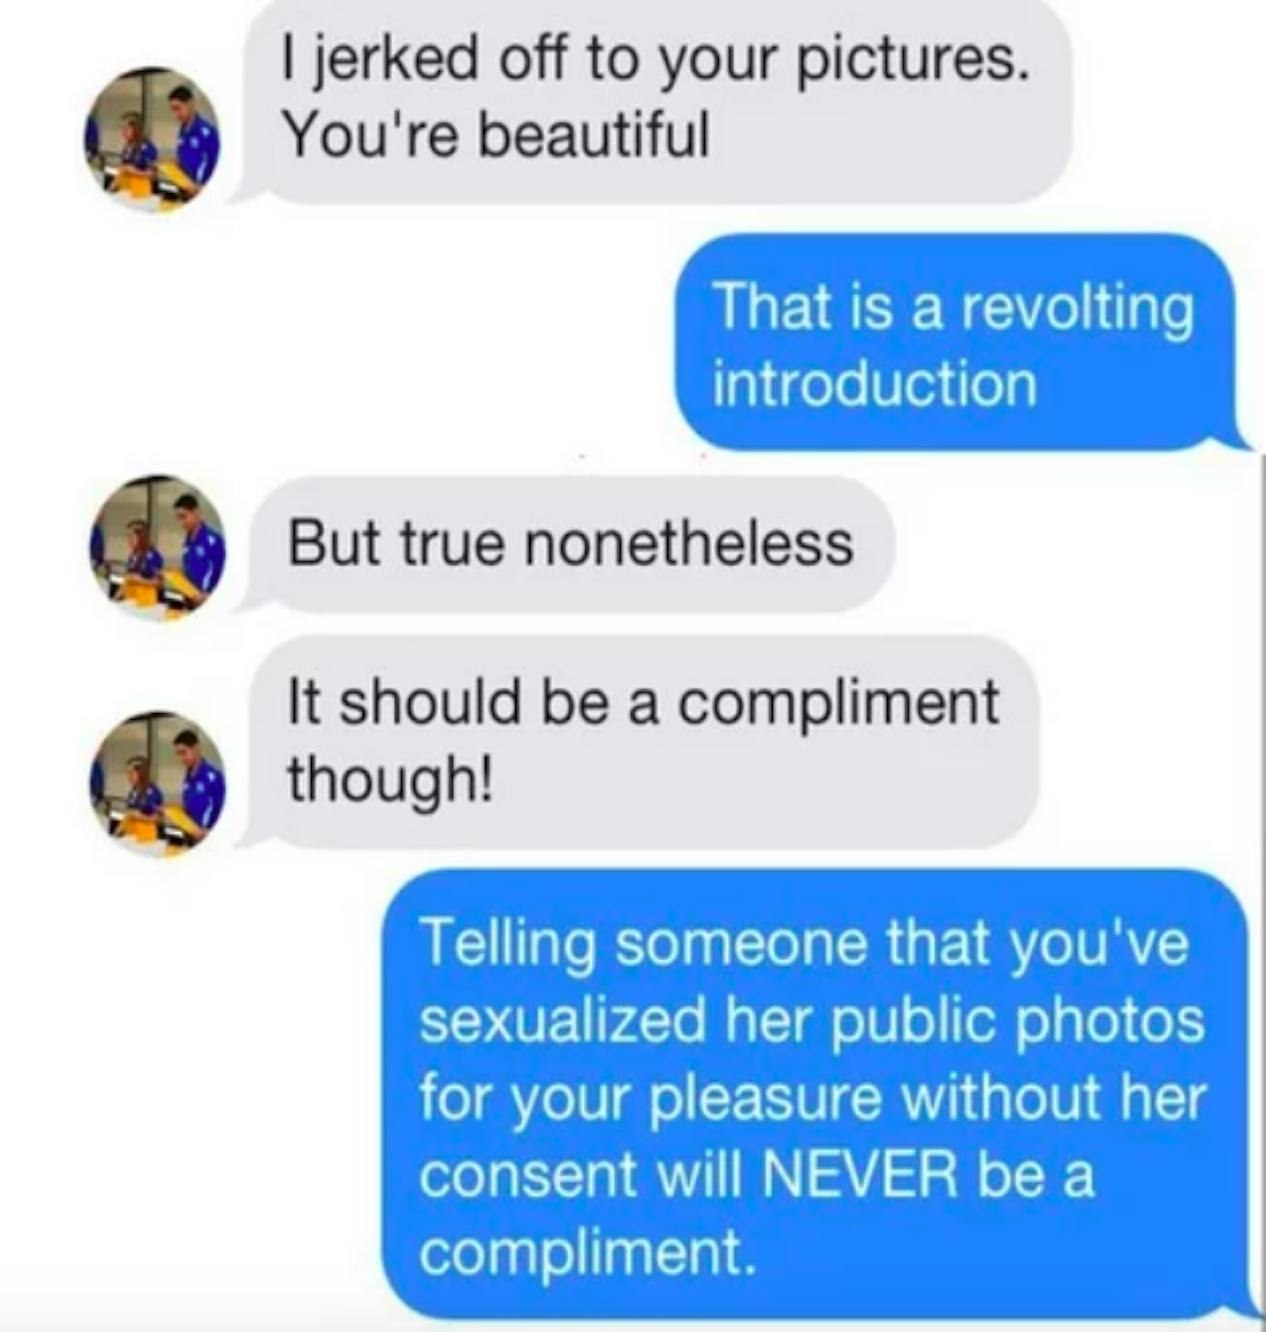Click the final word 'compliment.' in blue bubble
The width and height of the screenshot is (1266, 1332).
pos(586,1253)
